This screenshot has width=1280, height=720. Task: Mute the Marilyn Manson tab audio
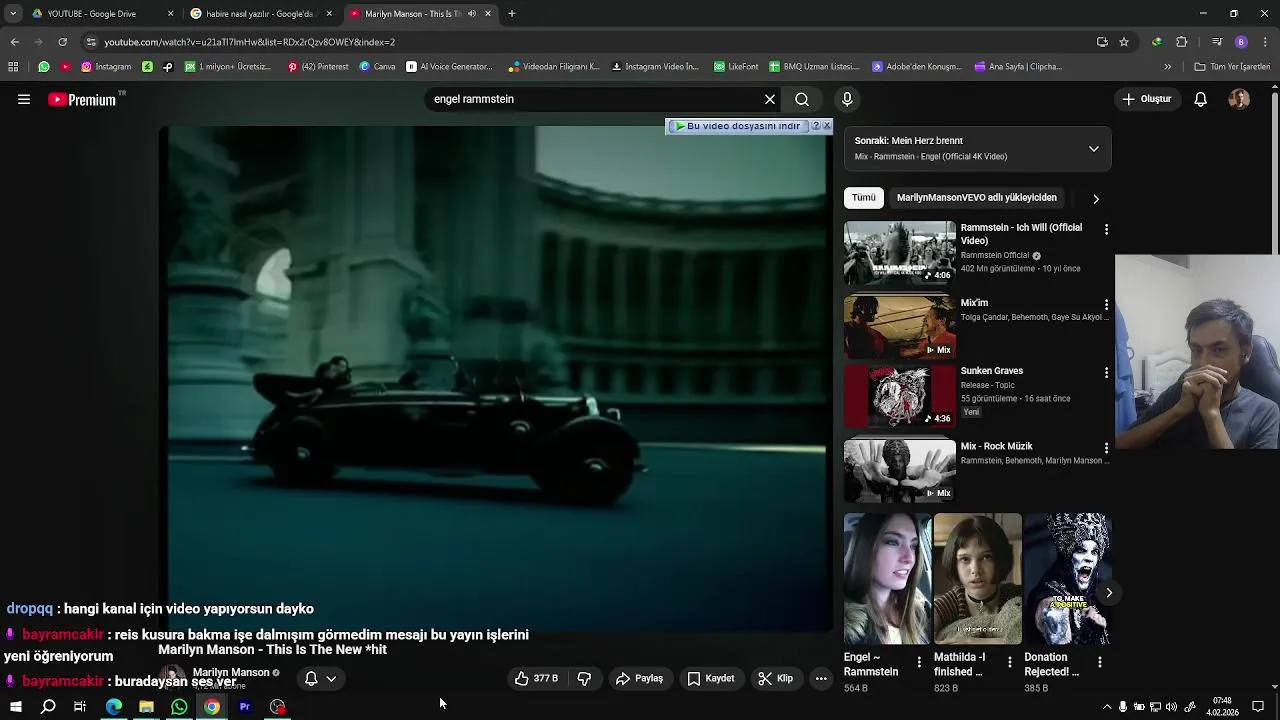[472, 14]
